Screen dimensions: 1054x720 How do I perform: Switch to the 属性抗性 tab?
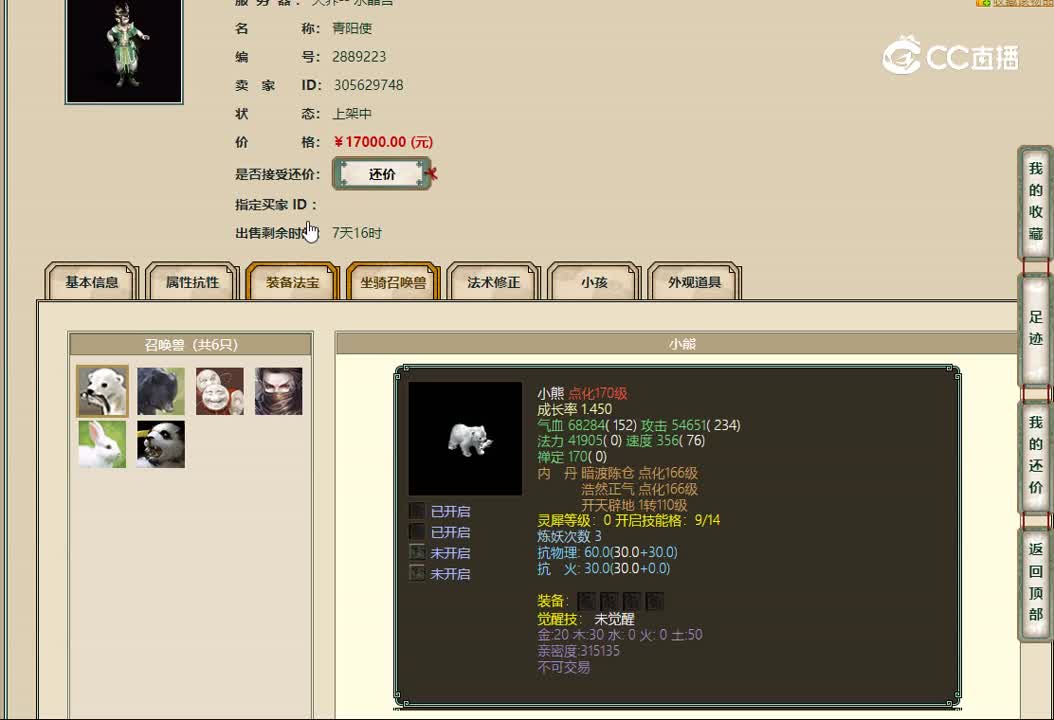click(x=192, y=282)
